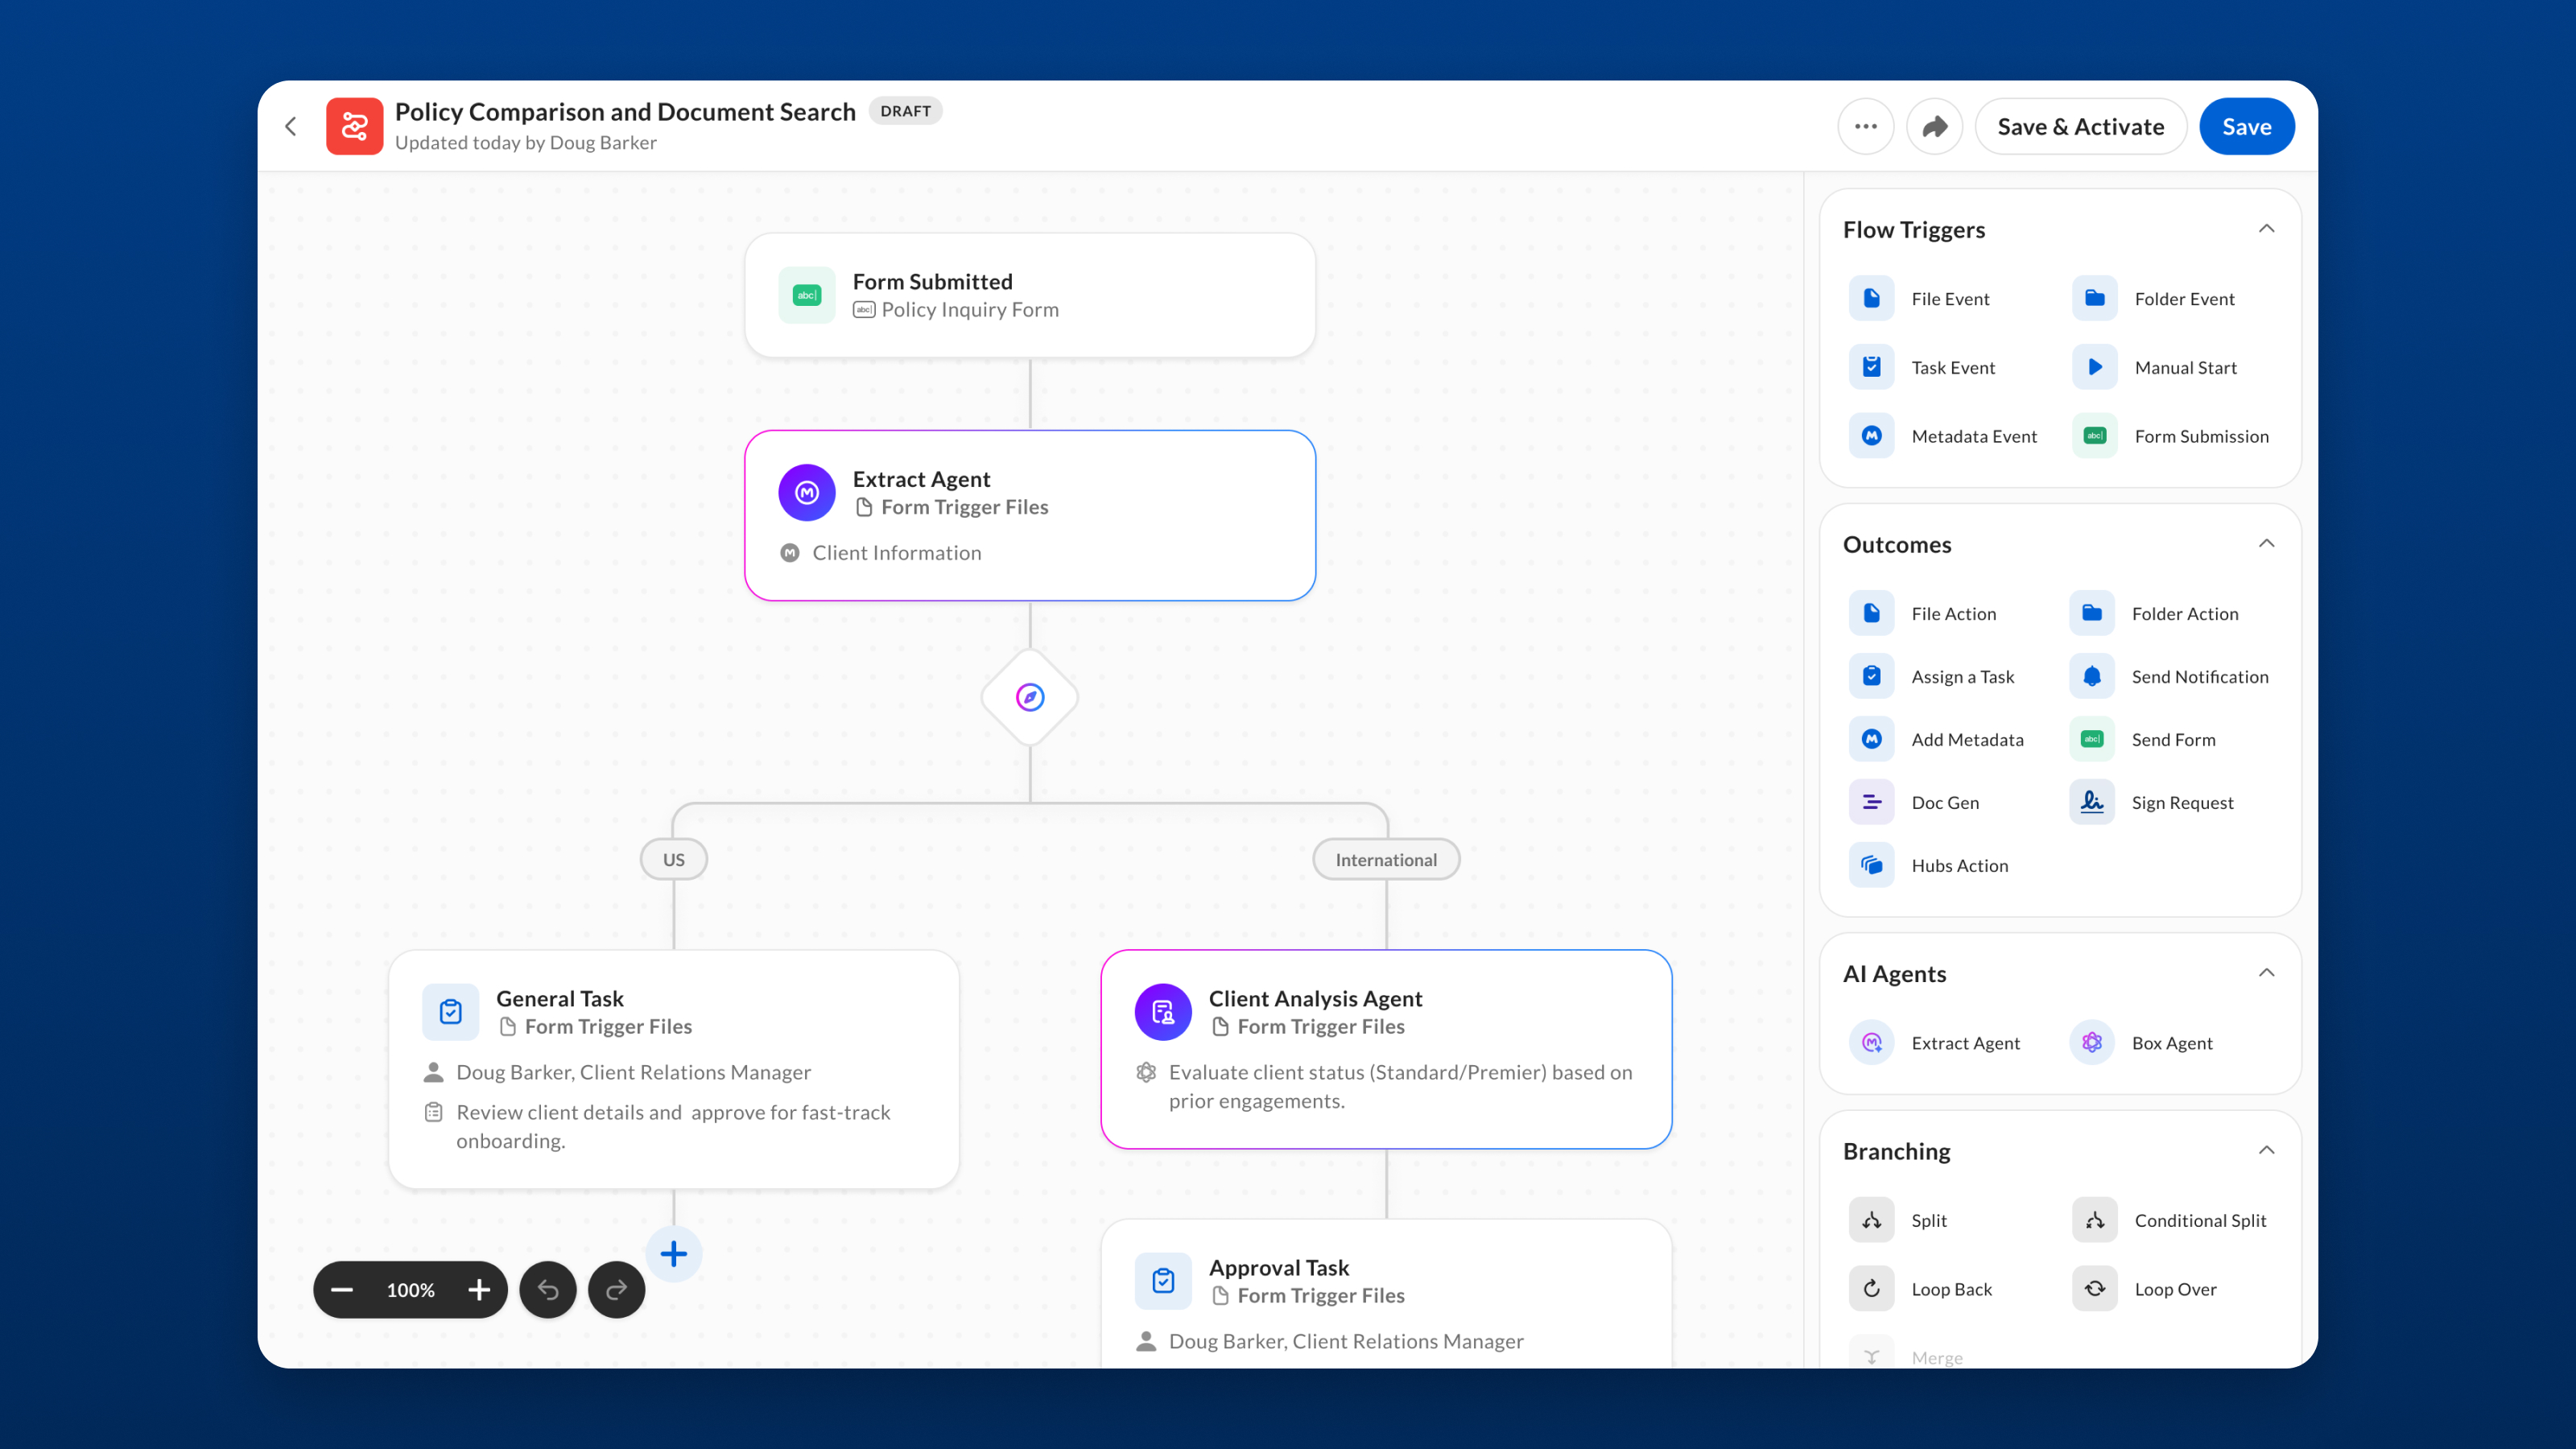The height and width of the screenshot is (1449, 2576).
Task: Choose the Hubs Action icon
Action: (x=1871, y=865)
